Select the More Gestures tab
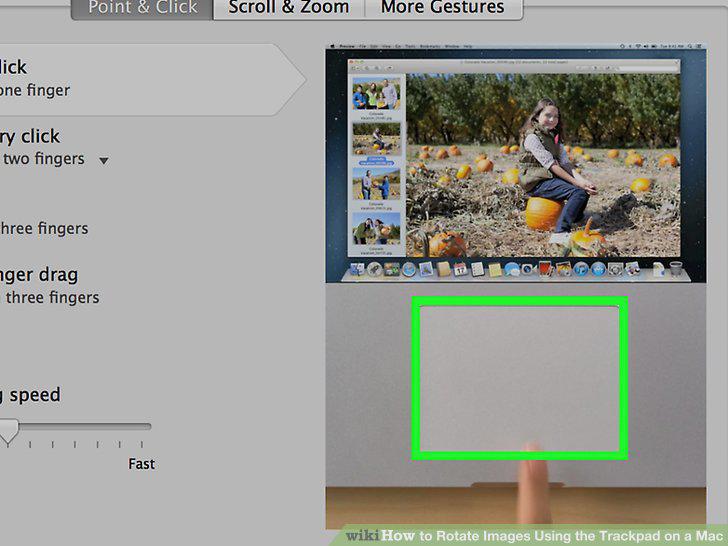The width and height of the screenshot is (728, 546). 443,8
